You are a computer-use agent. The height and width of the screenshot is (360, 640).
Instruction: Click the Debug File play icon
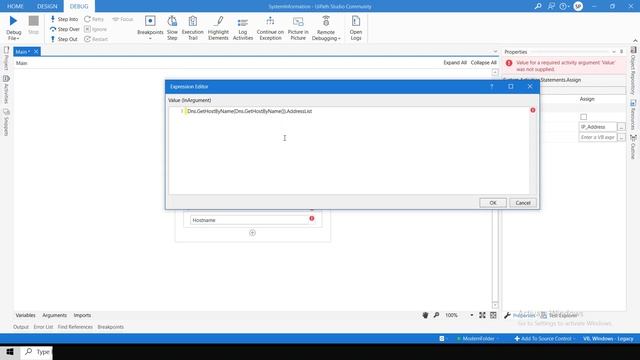point(13,21)
